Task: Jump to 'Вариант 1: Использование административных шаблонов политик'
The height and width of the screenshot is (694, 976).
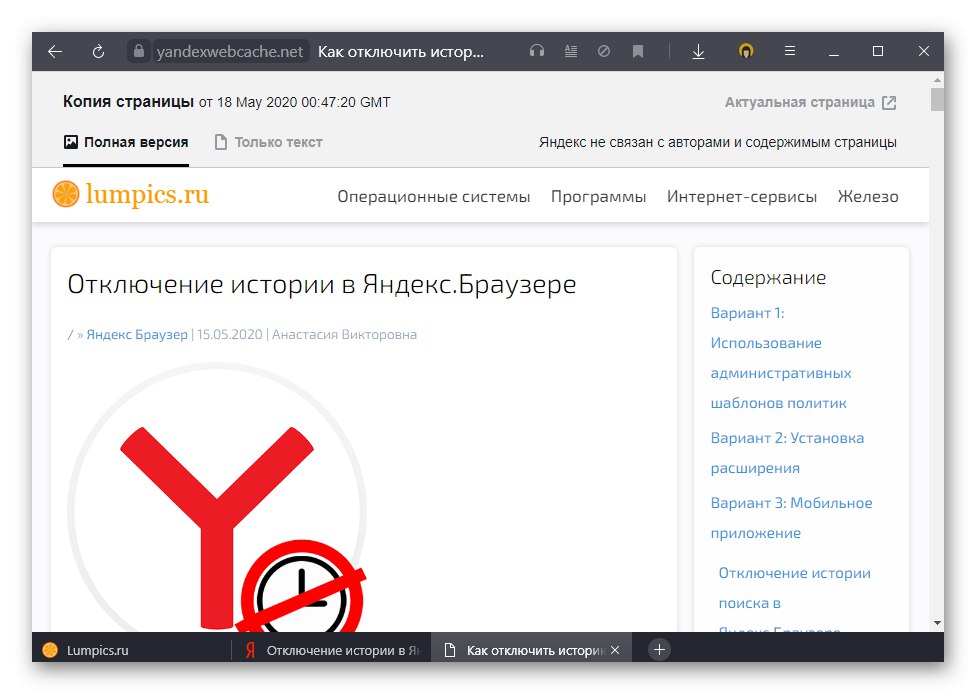Action: [x=781, y=358]
